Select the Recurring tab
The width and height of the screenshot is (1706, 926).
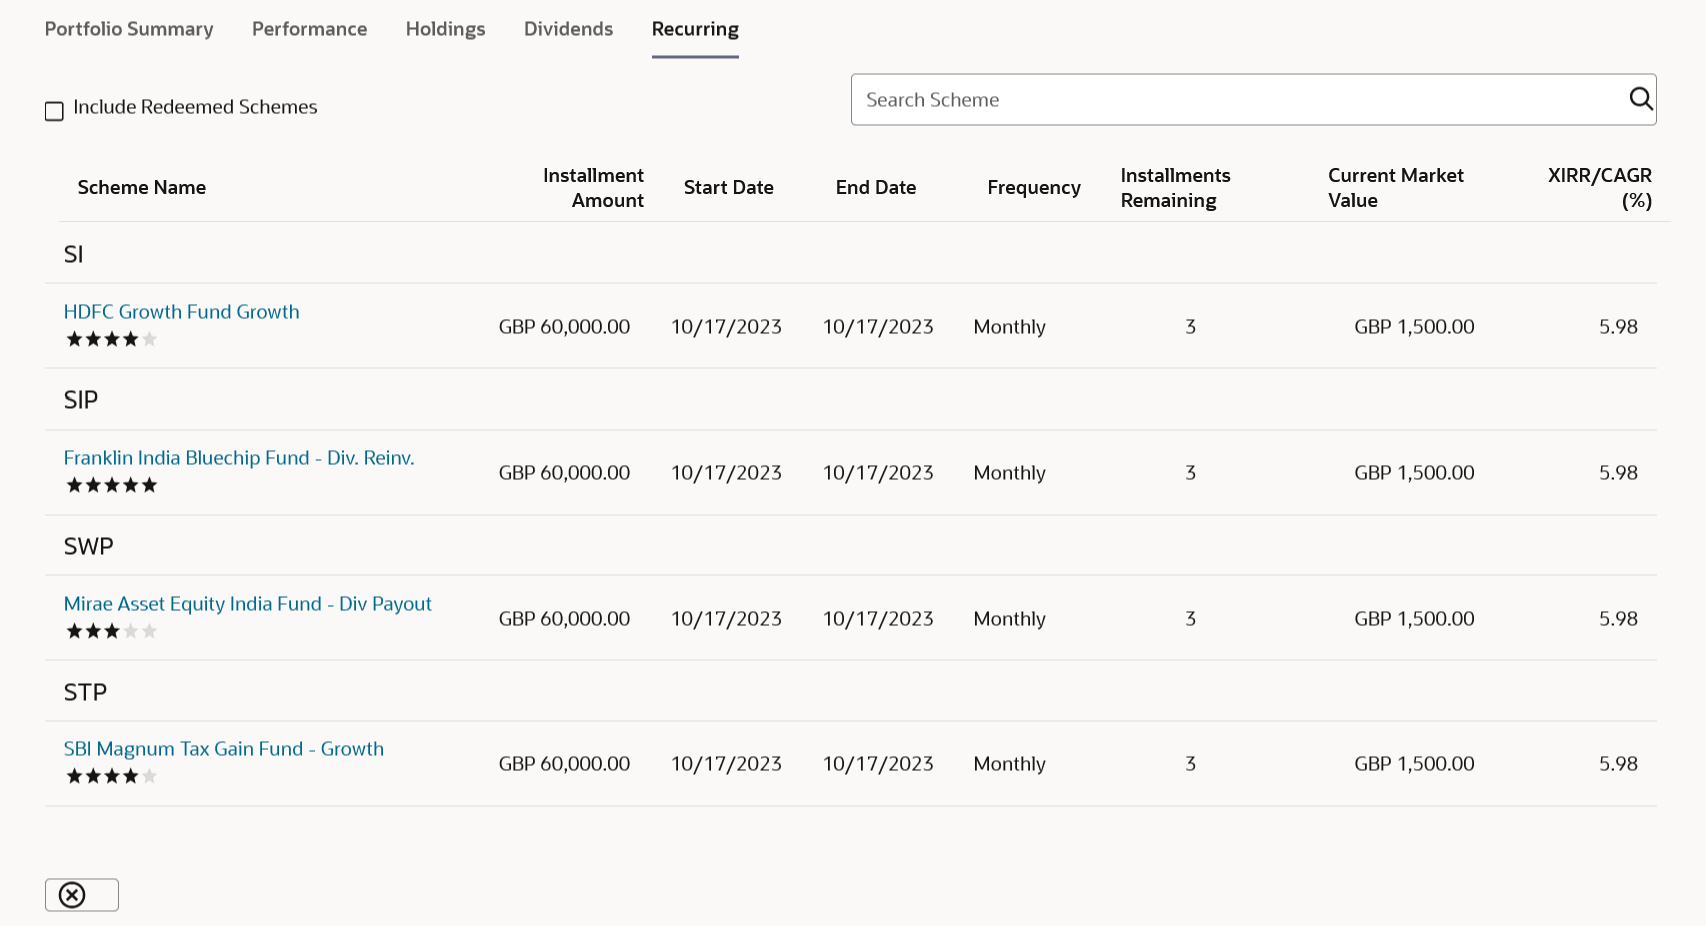point(695,29)
